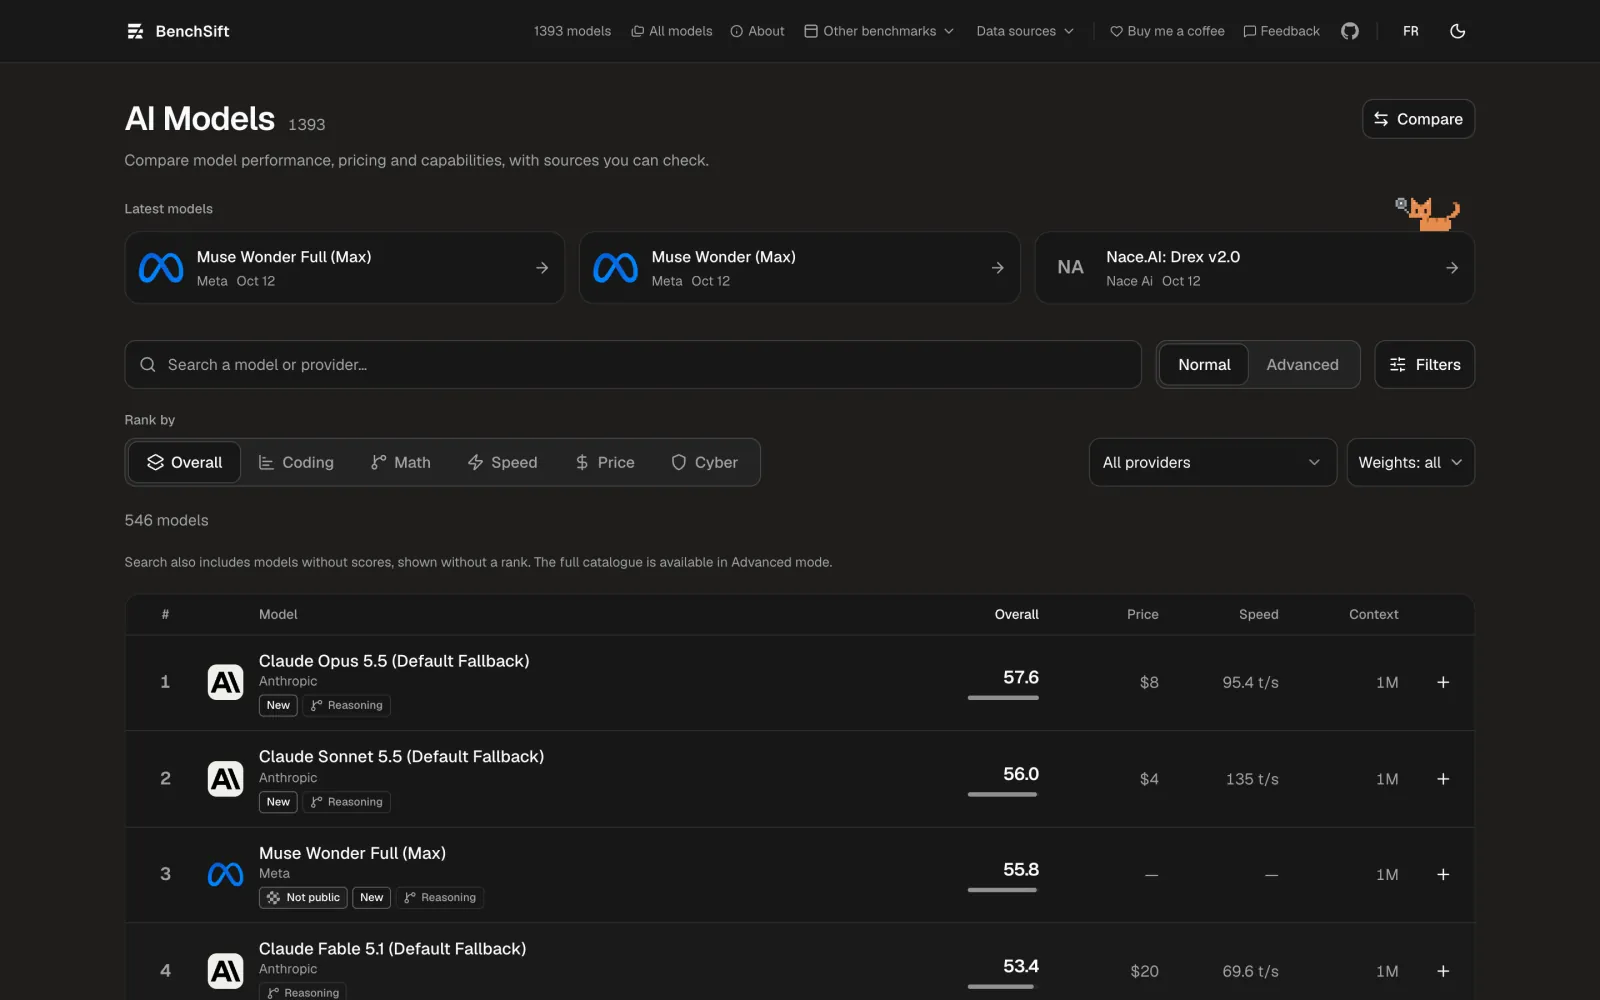
Task: Expand Other benchmarks menu
Action: (x=879, y=31)
